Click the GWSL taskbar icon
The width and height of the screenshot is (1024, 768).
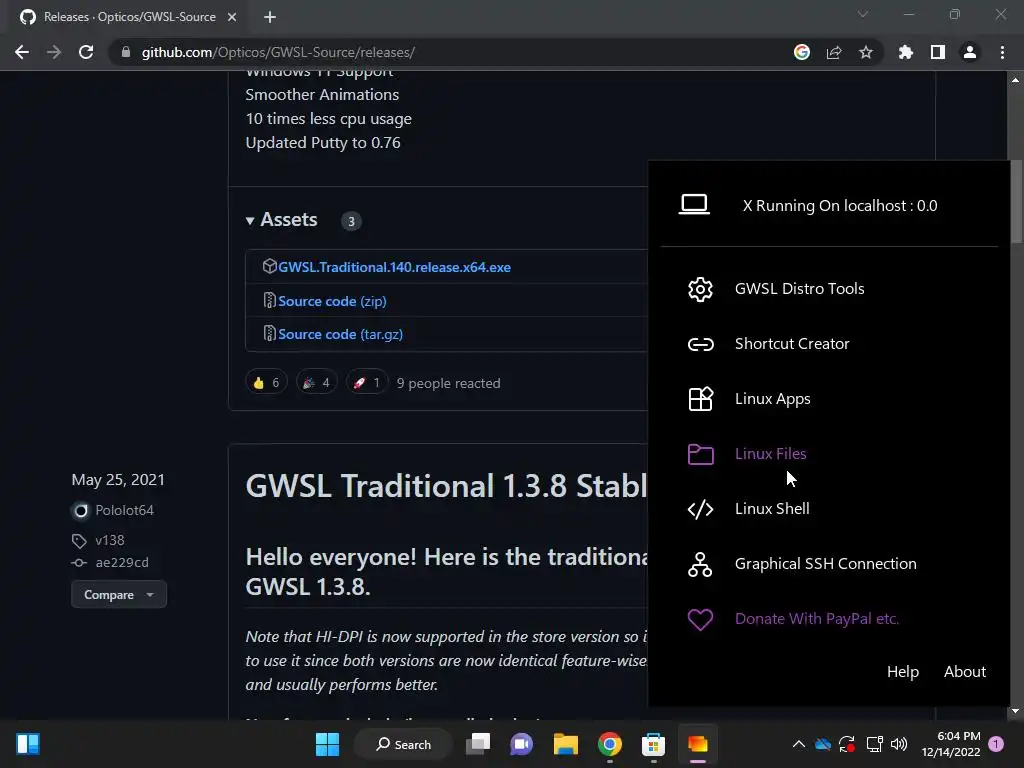697,744
